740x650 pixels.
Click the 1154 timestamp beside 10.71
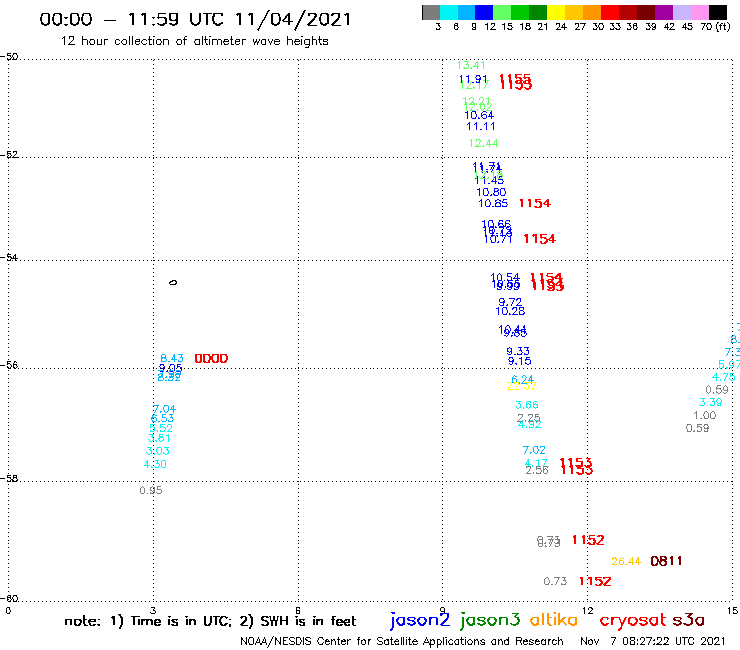coord(539,239)
